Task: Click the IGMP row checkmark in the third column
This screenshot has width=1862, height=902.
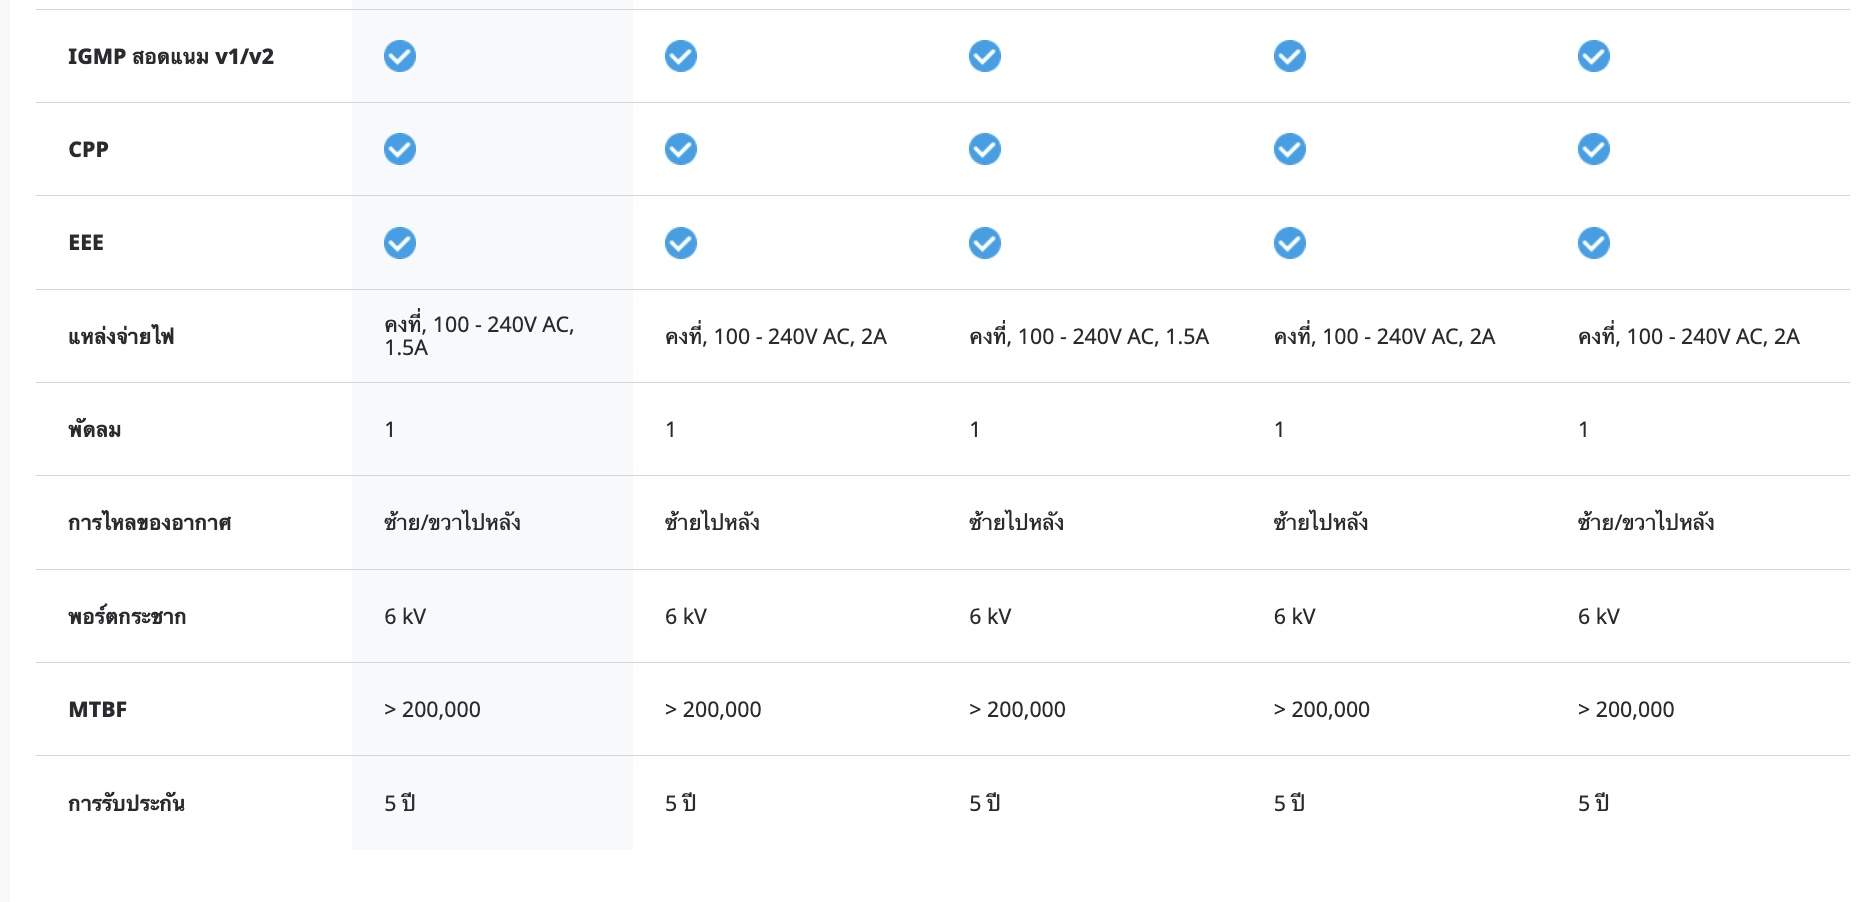Action: pos(984,56)
